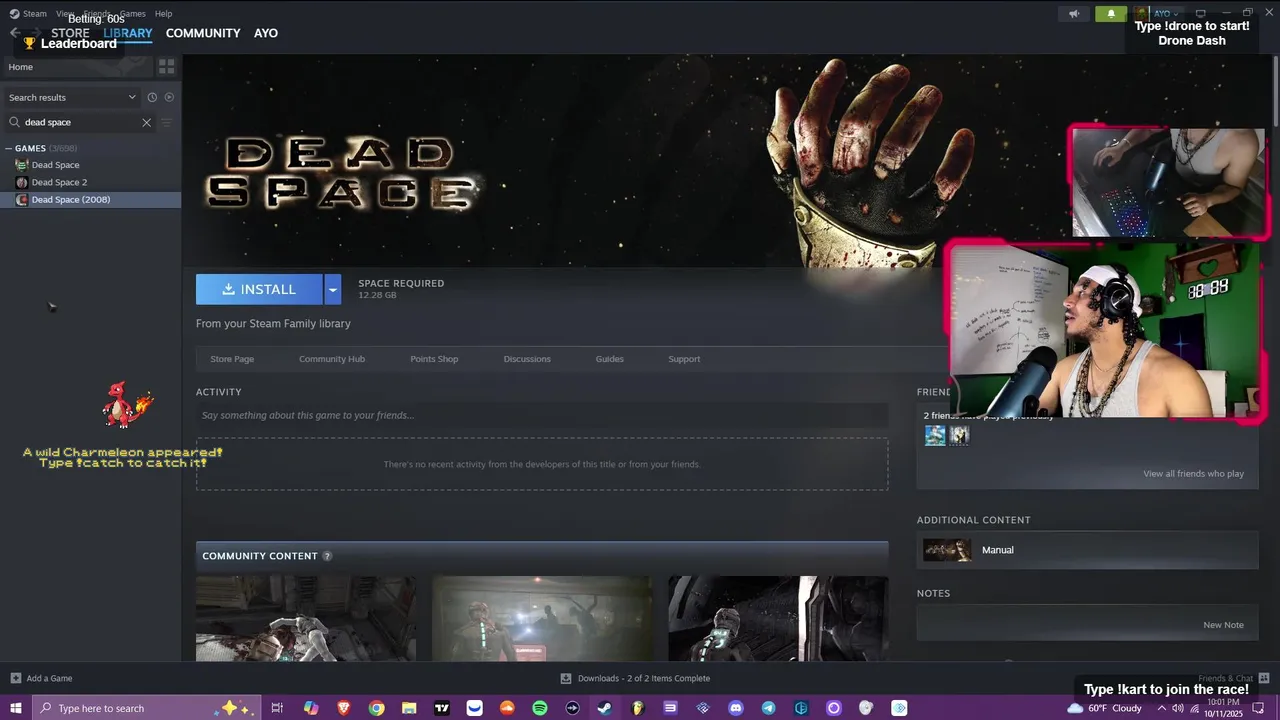Open the install options dropdown arrow
The image size is (1280, 720).
coord(332,289)
